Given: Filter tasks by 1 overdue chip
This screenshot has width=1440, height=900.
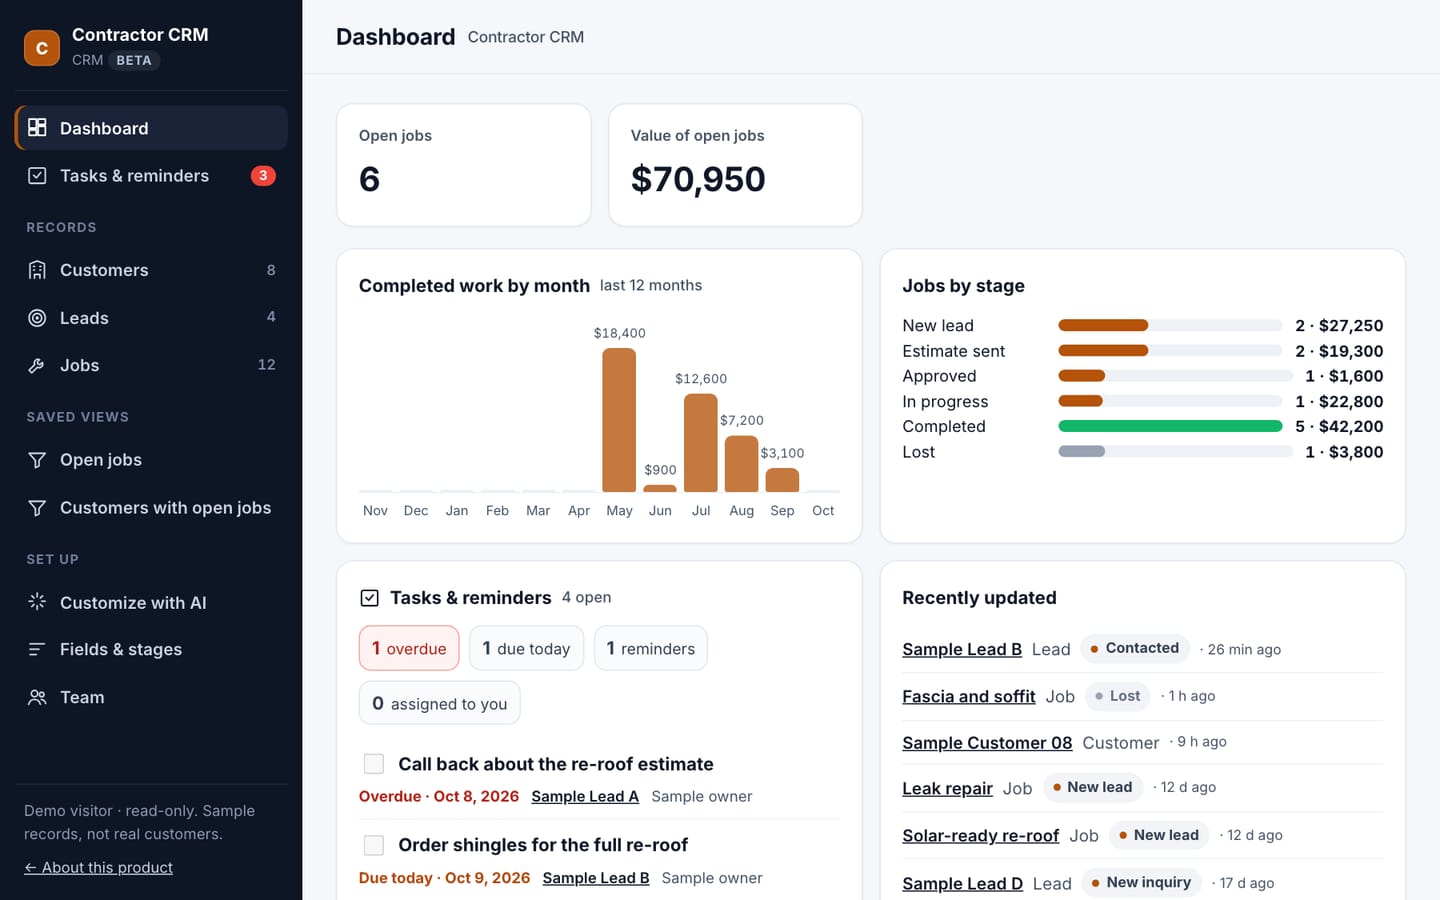Looking at the screenshot, I should [409, 648].
